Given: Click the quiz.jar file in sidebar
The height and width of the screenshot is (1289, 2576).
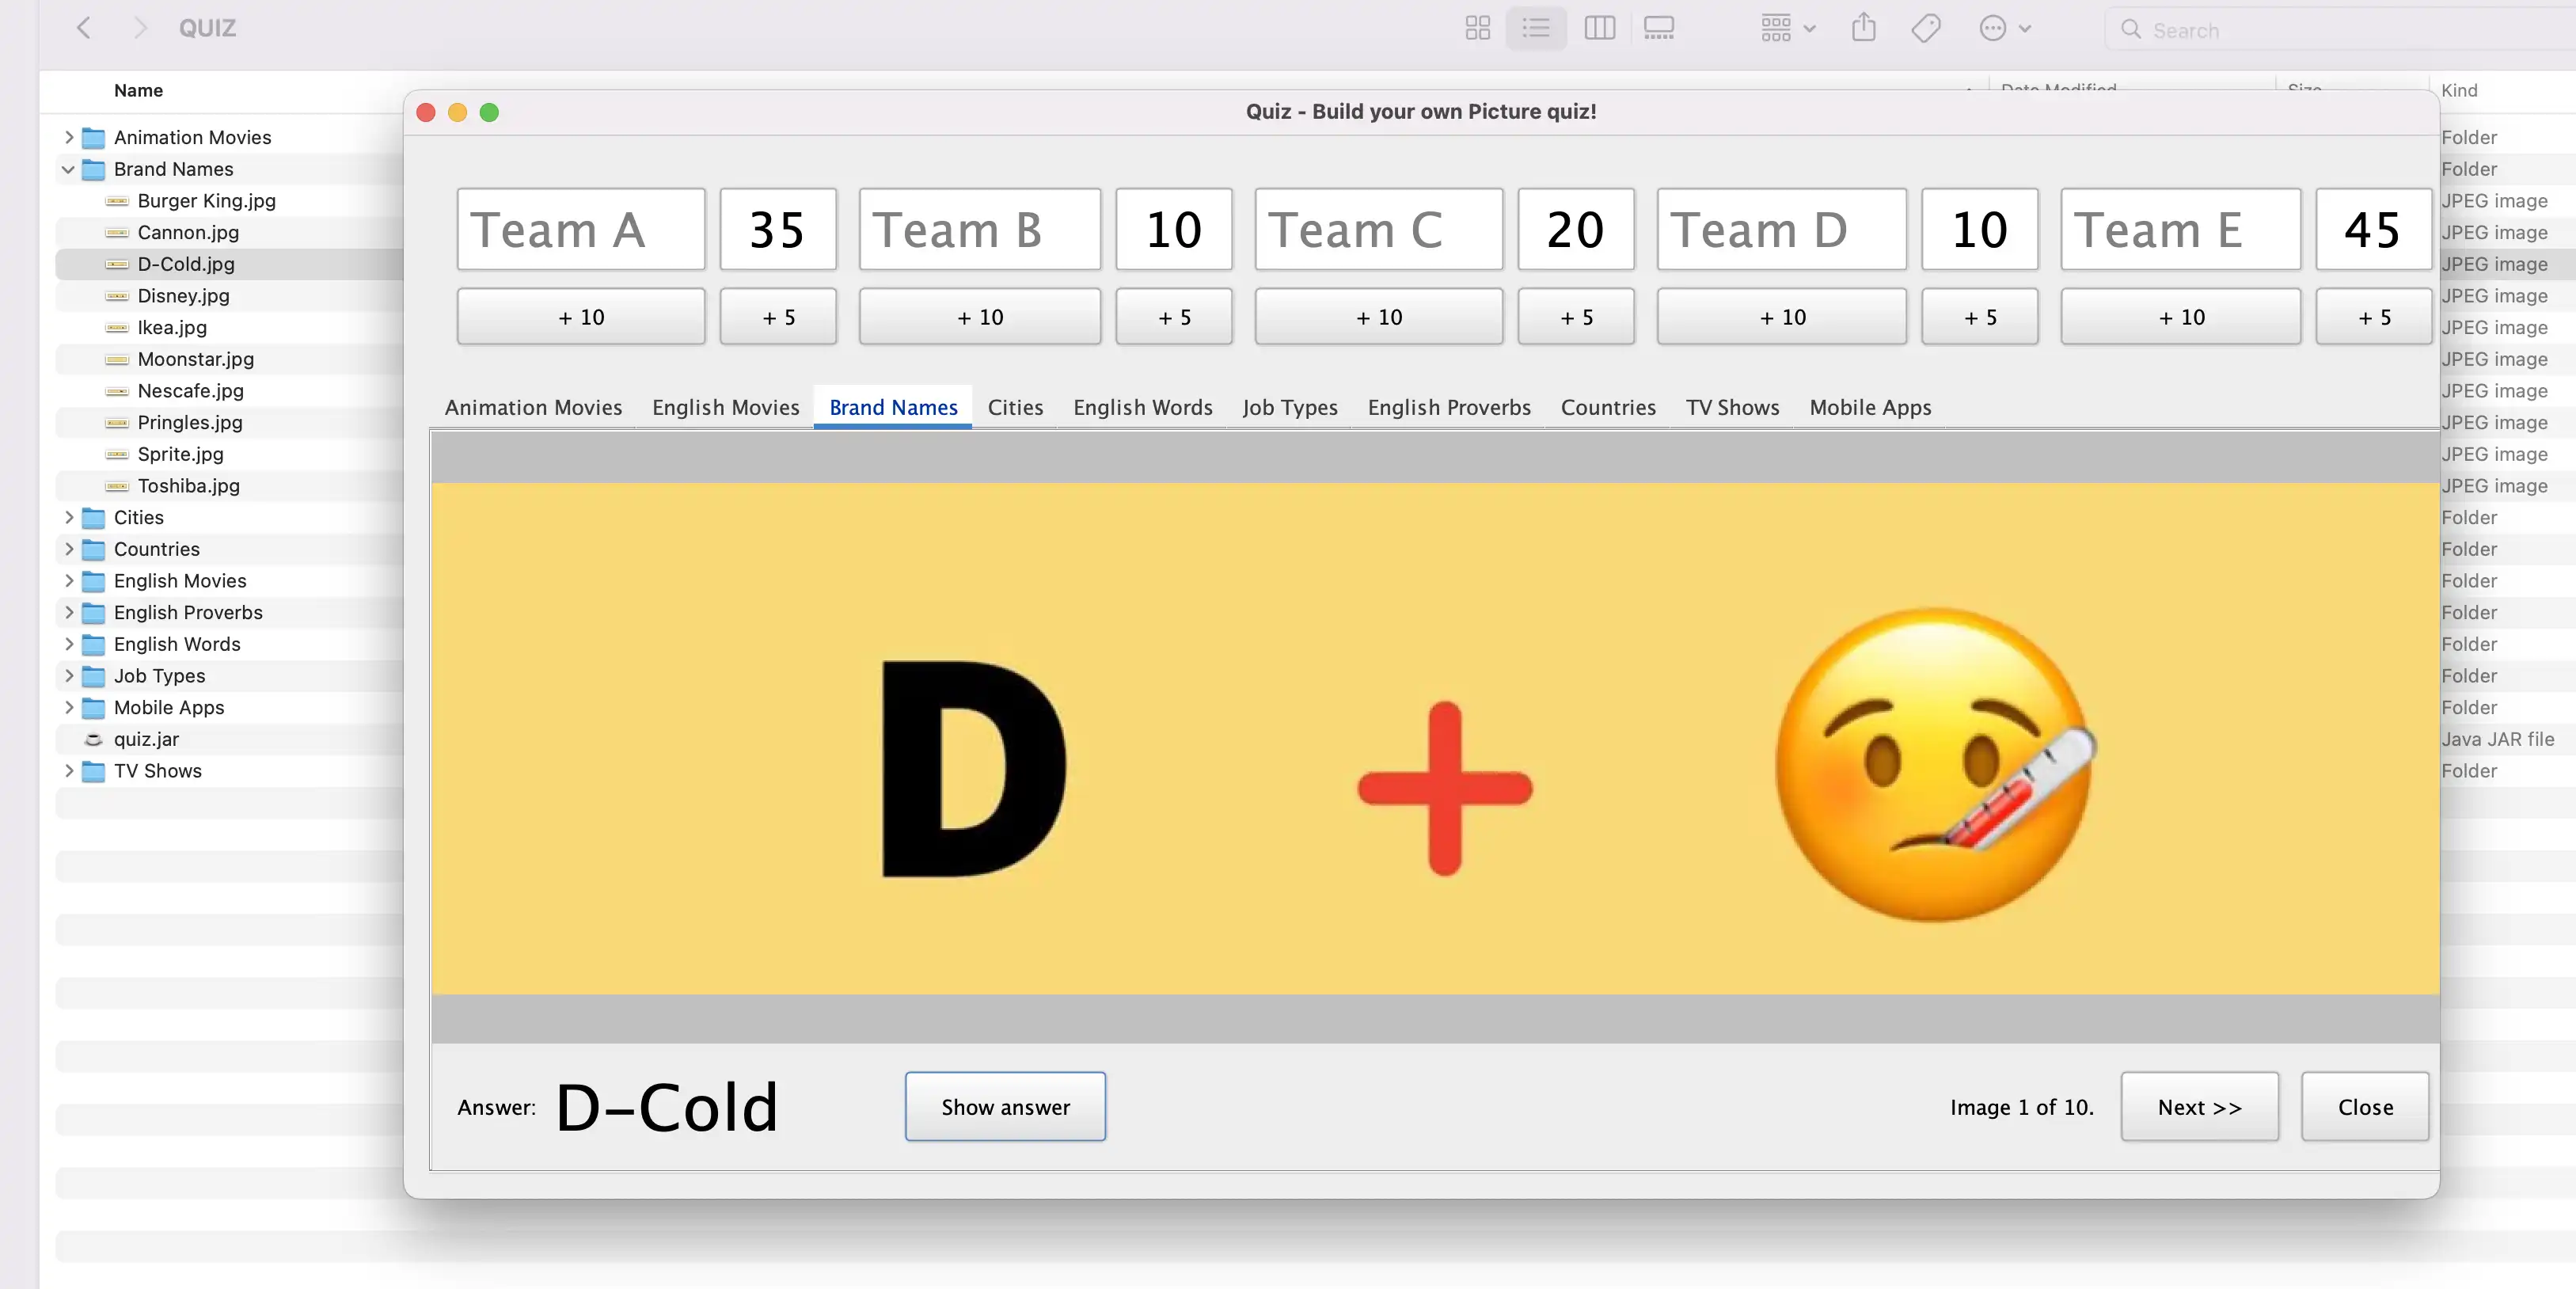Looking at the screenshot, I should click(146, 738).
